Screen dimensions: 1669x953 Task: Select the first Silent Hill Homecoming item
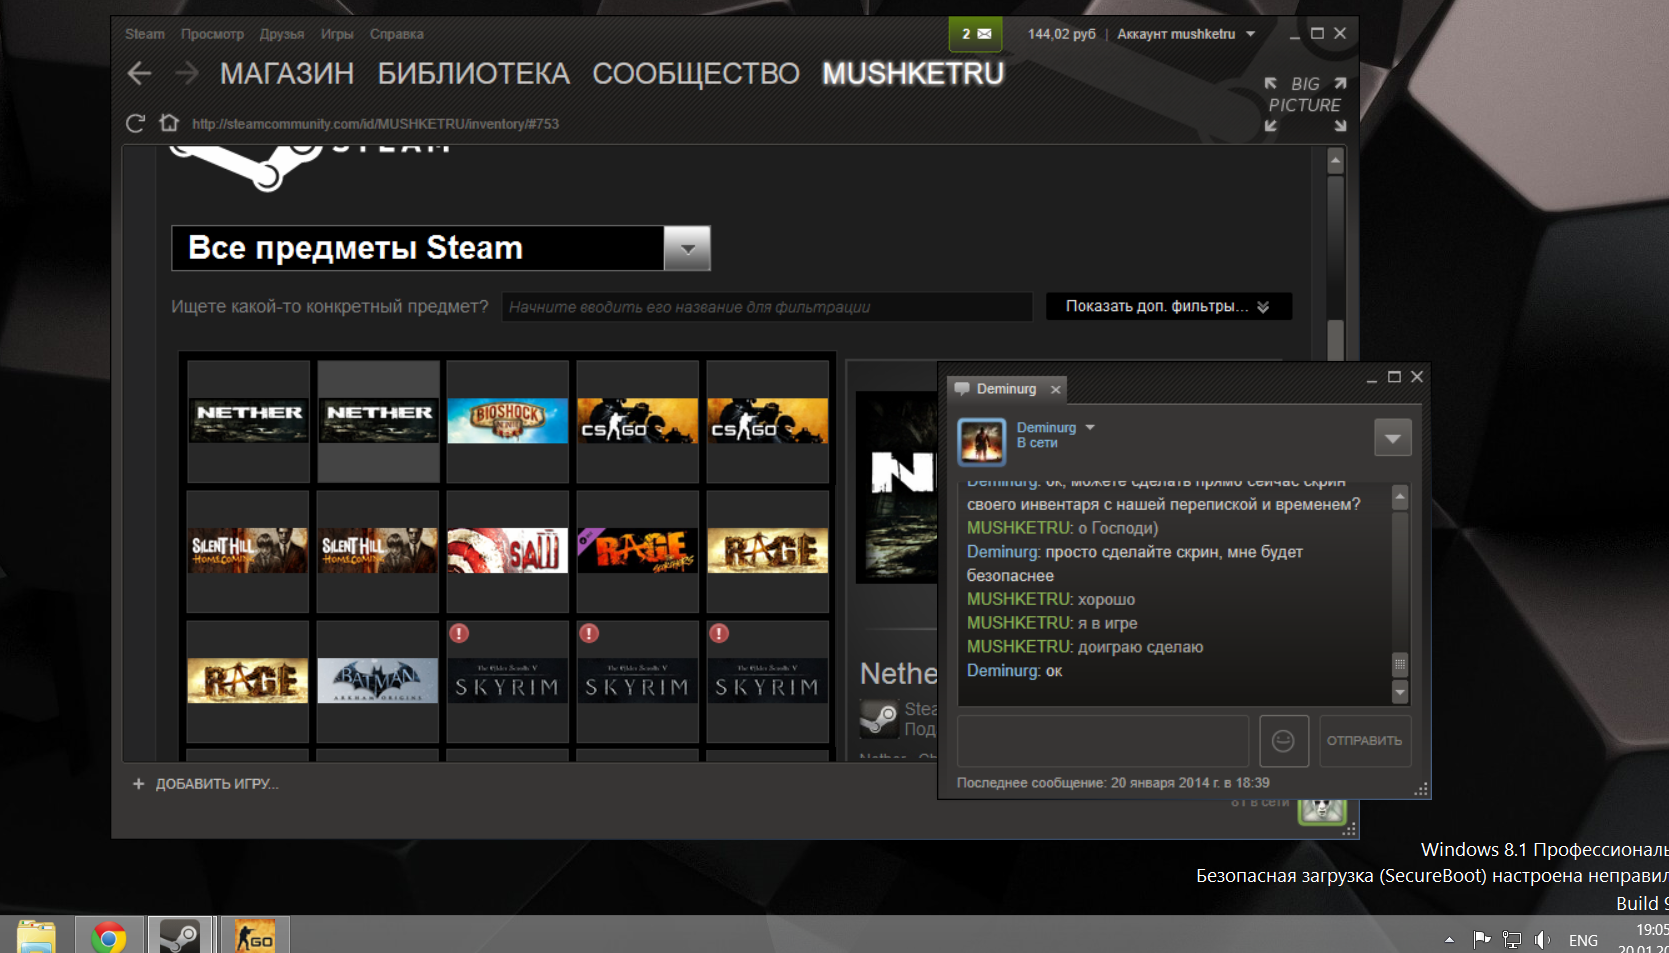[248, 551]
